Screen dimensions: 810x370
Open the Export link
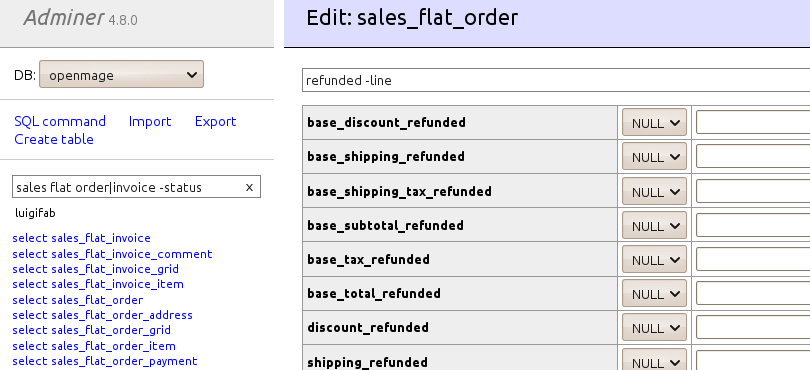tap(215, 121)
